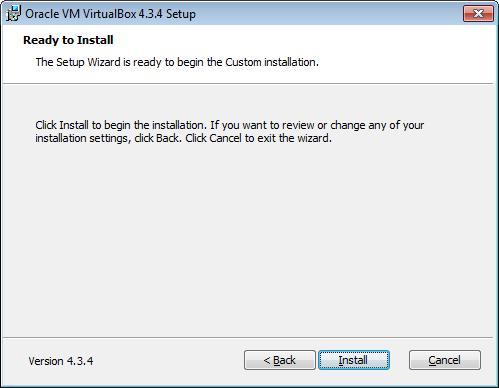Click the Oracle VM VirtualBox 4.3.4 Setup title
Screen dimensions: 499x388
point(110,14)
